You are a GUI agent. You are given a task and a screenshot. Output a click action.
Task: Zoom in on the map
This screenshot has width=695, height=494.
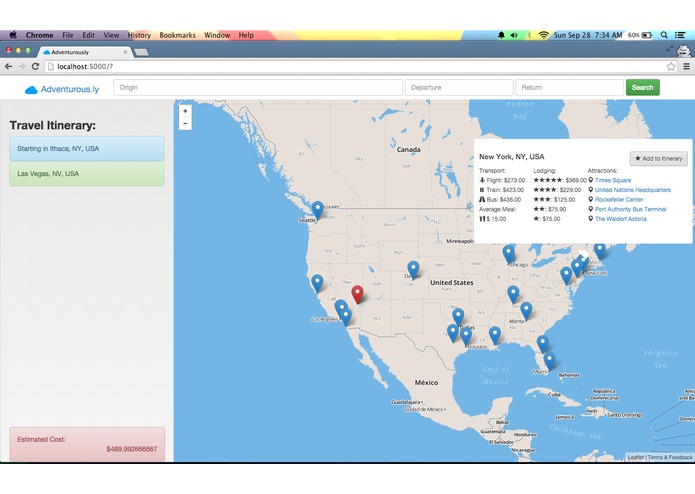pos(185,111)
